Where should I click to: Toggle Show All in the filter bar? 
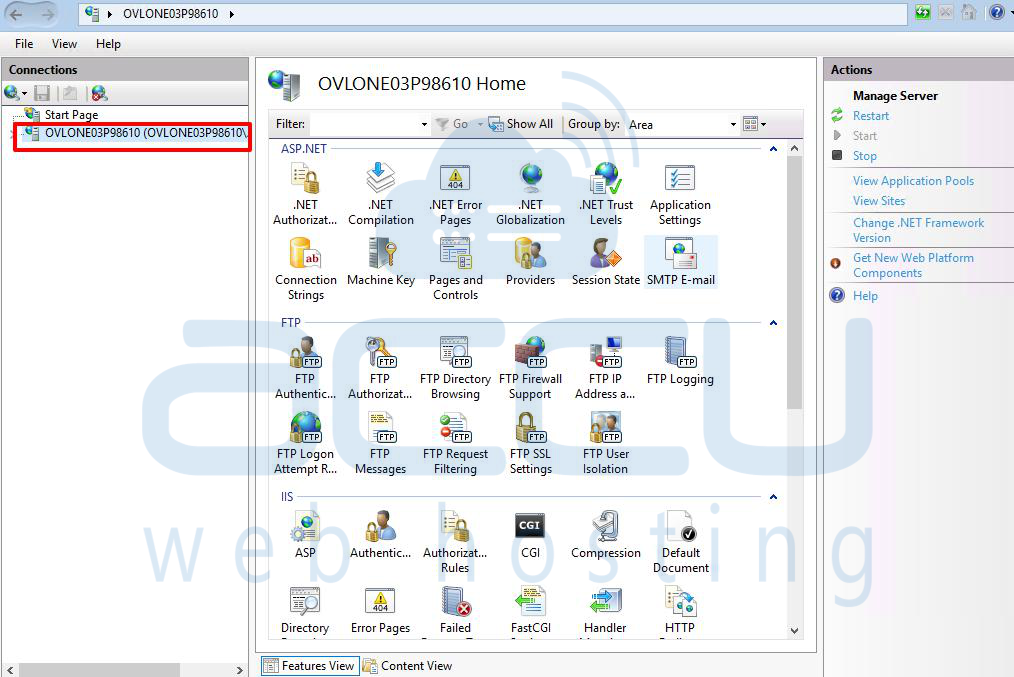521,123
